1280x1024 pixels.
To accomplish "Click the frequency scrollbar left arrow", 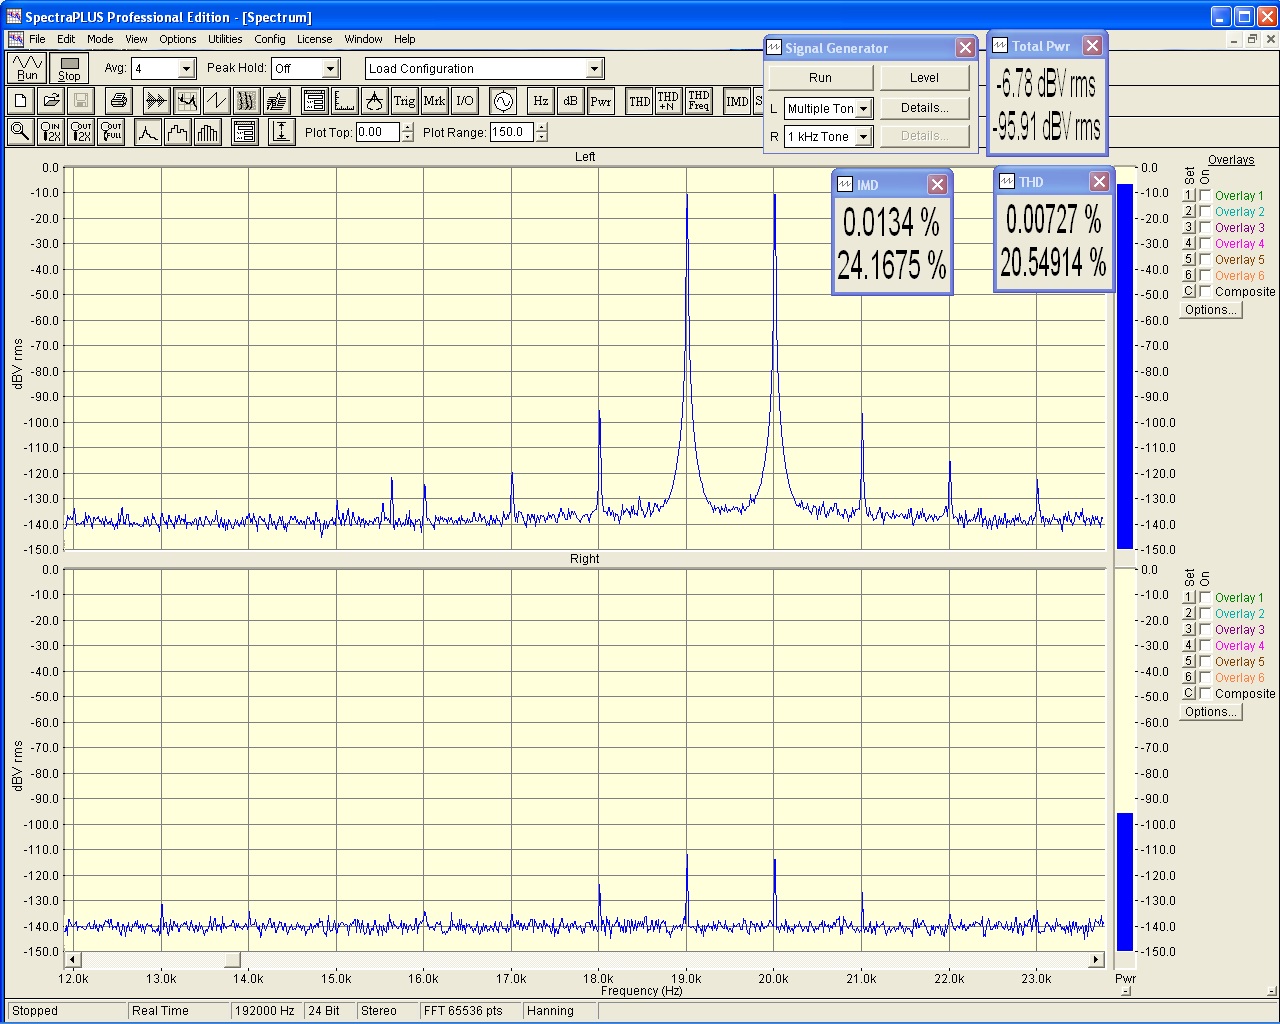I will (x=72, y=960).
